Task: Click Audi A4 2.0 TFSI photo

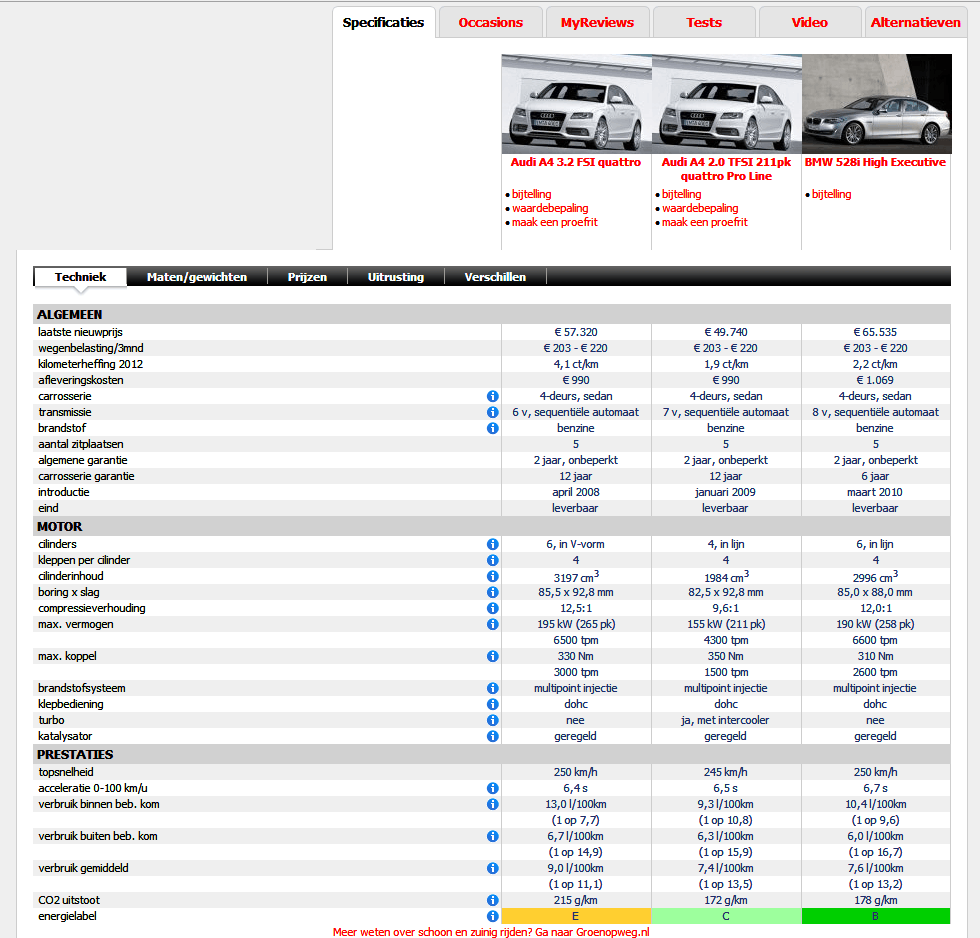Action: pyautogui.click(x=727, y=104)
